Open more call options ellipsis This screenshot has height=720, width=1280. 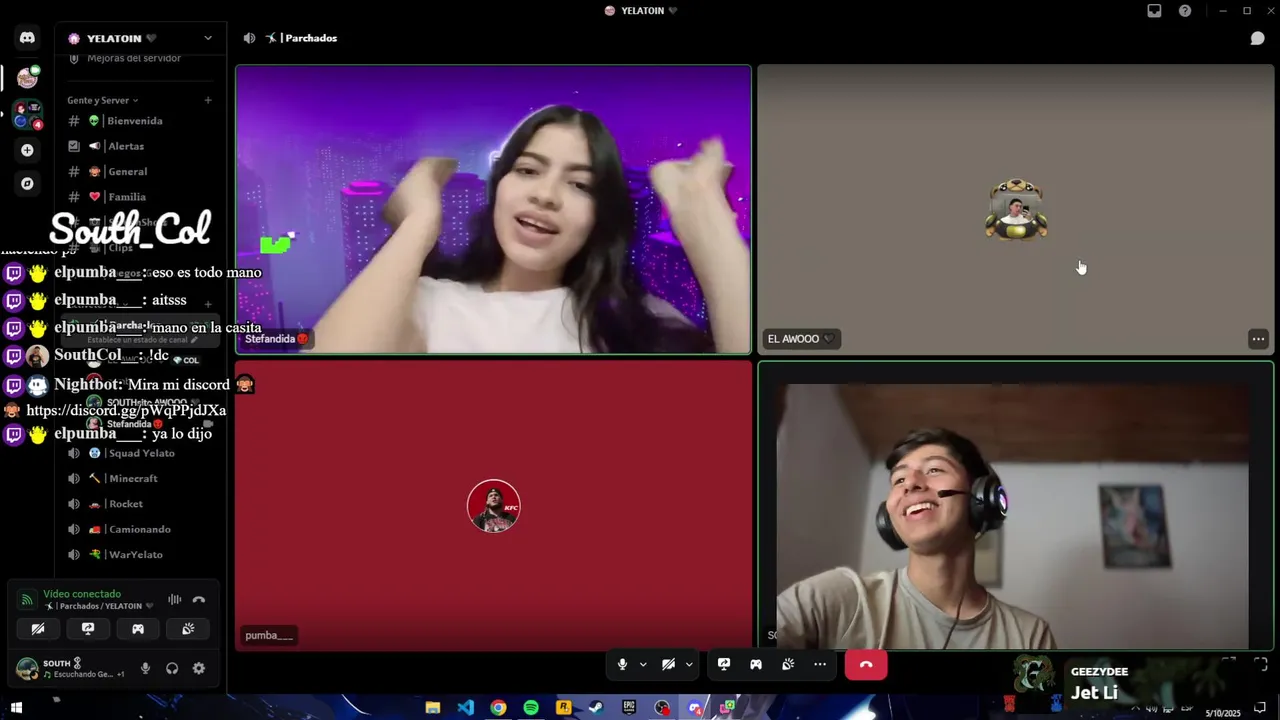click(x=820, y=664)
